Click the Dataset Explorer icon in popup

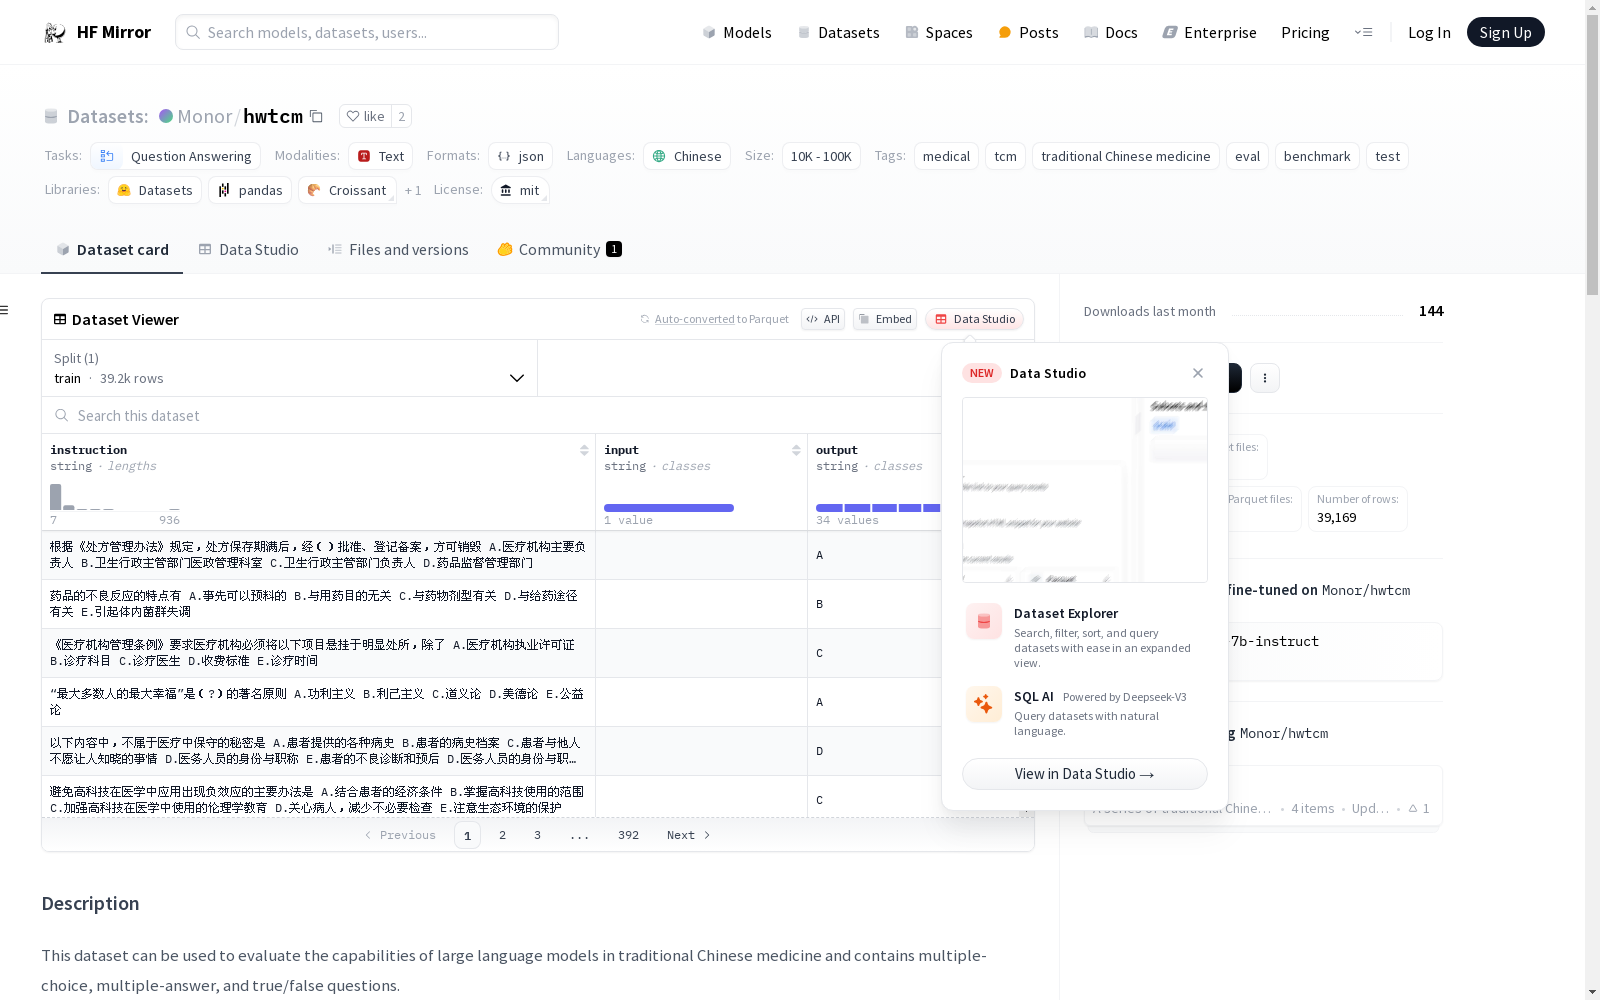pos(984,621)
